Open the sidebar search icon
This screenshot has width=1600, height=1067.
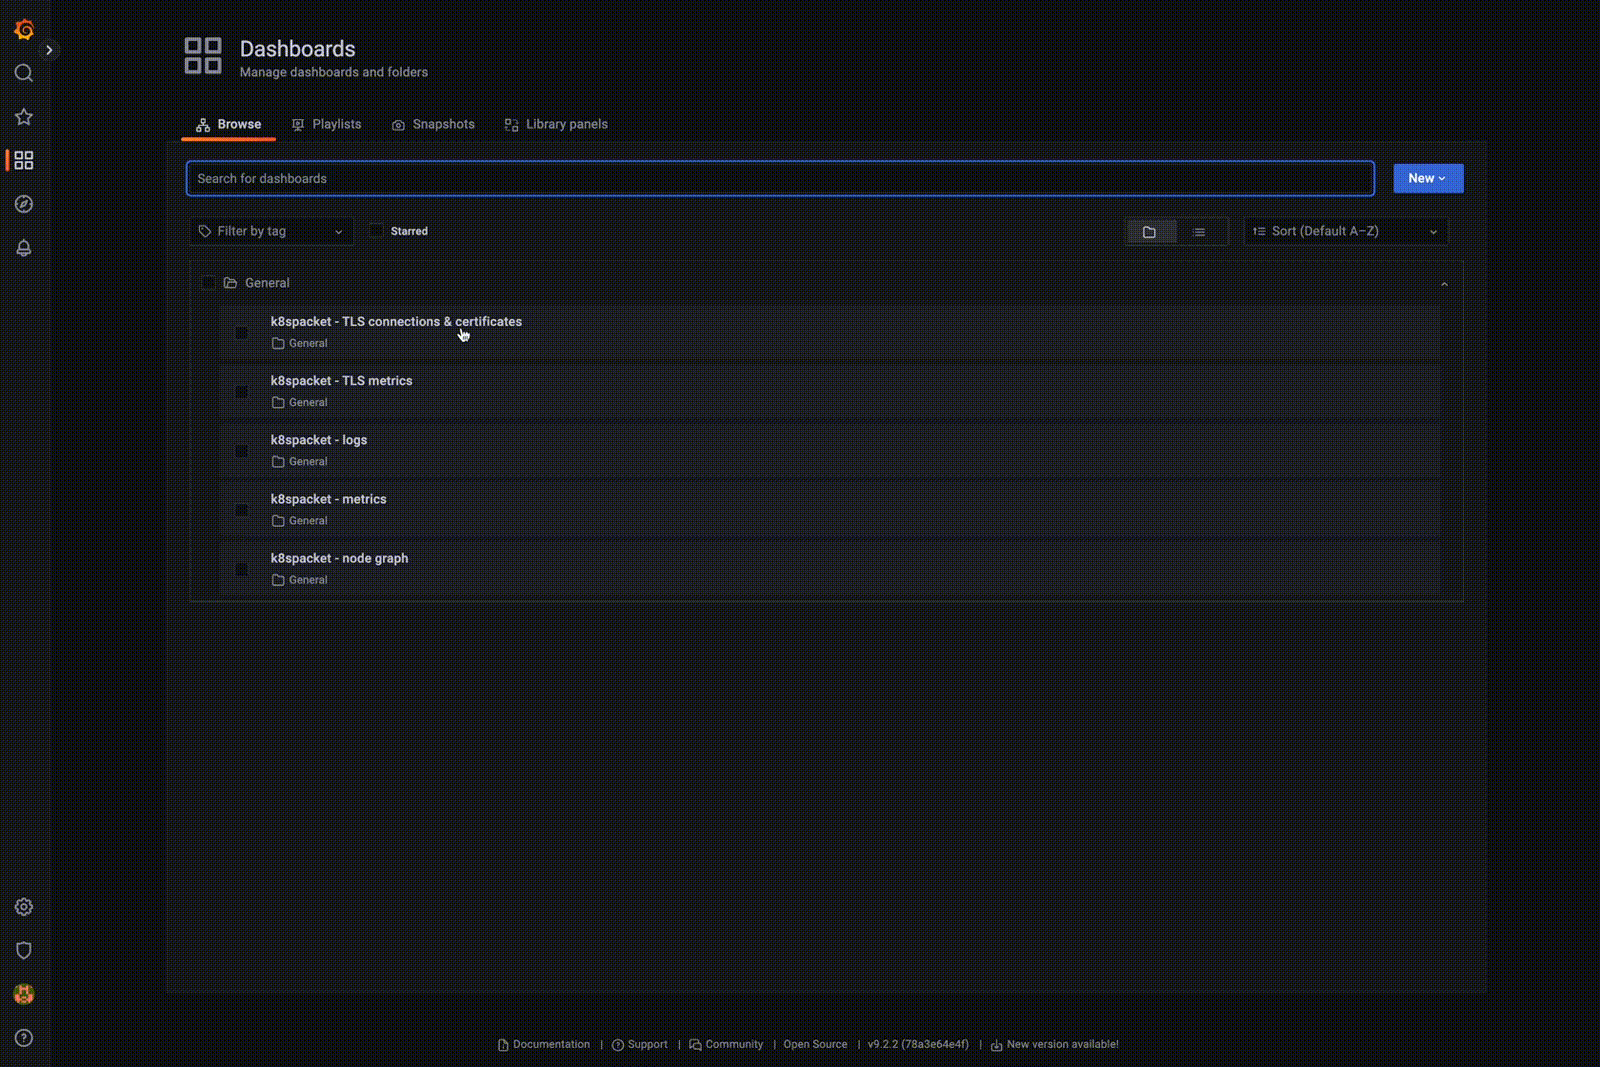[24, 73]
